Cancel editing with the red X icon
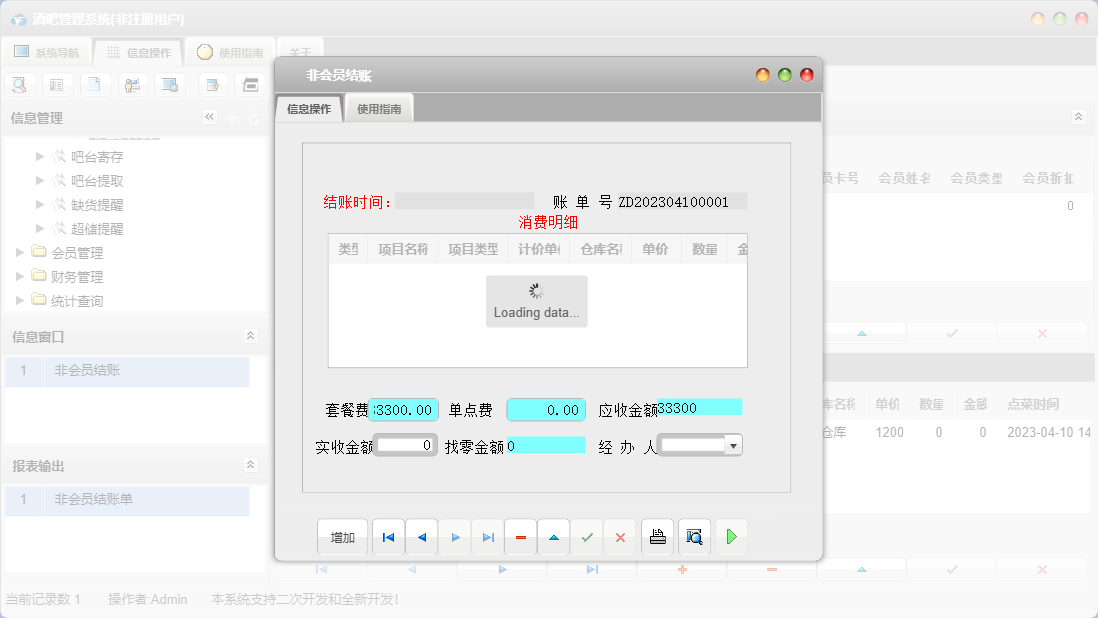 click(620, 537)
